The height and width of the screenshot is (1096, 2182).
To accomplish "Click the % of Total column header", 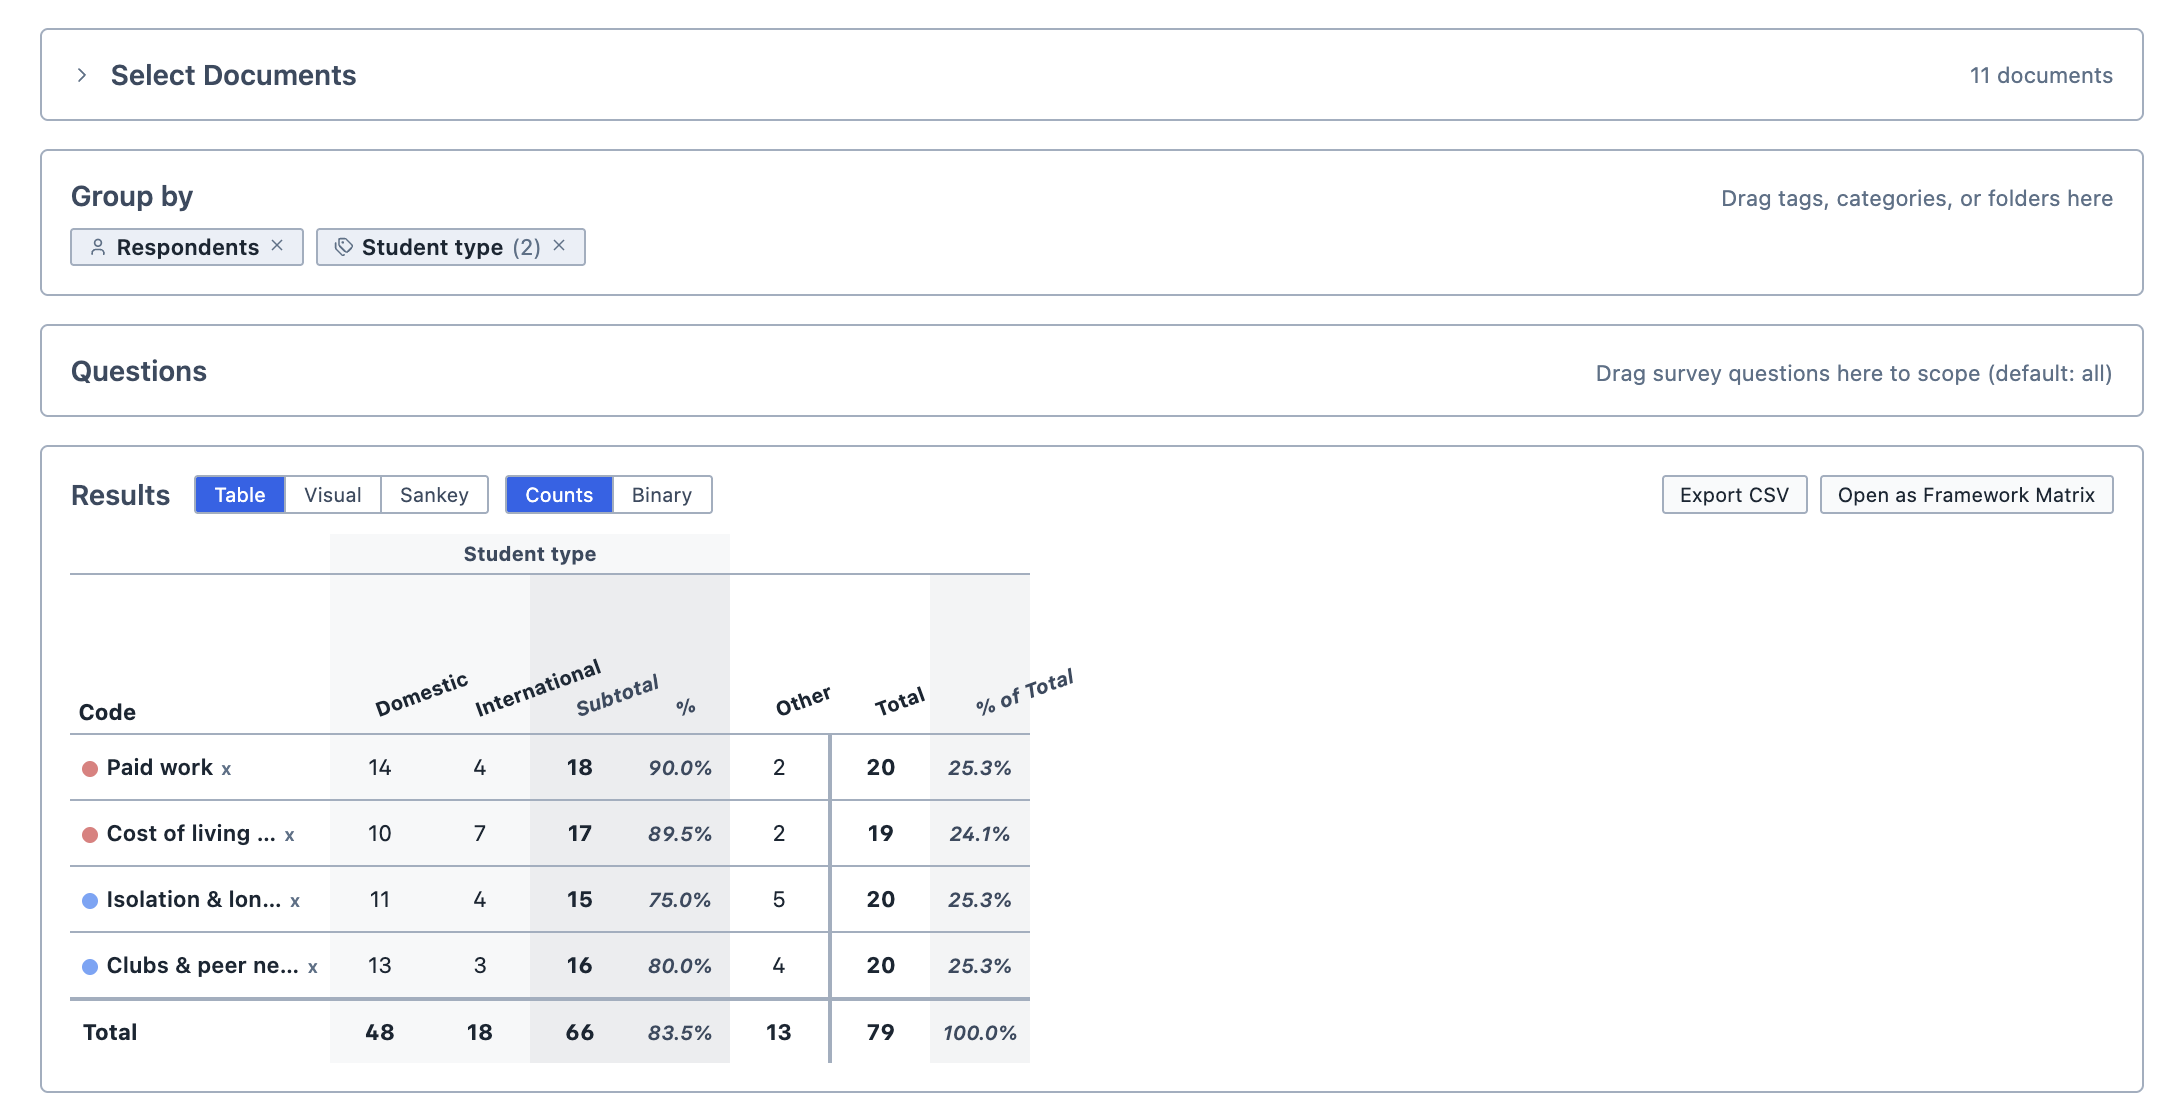I will point(1024,691).
